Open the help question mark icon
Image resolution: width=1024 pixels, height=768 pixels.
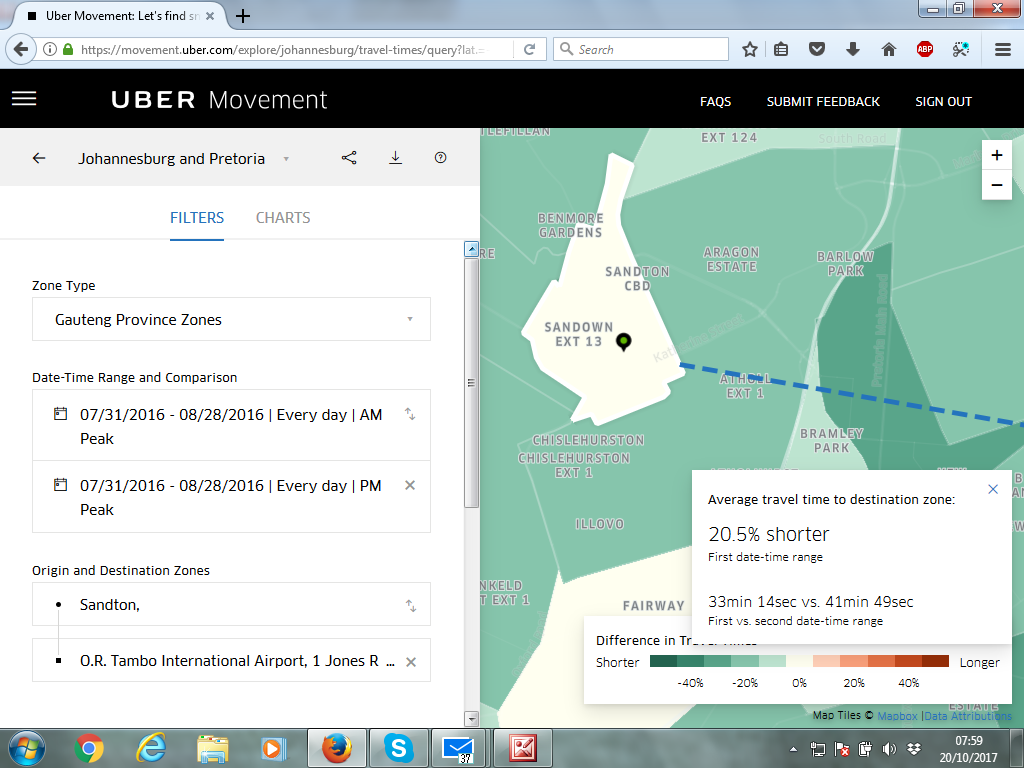pyautogui.click(x=440, y=158)
